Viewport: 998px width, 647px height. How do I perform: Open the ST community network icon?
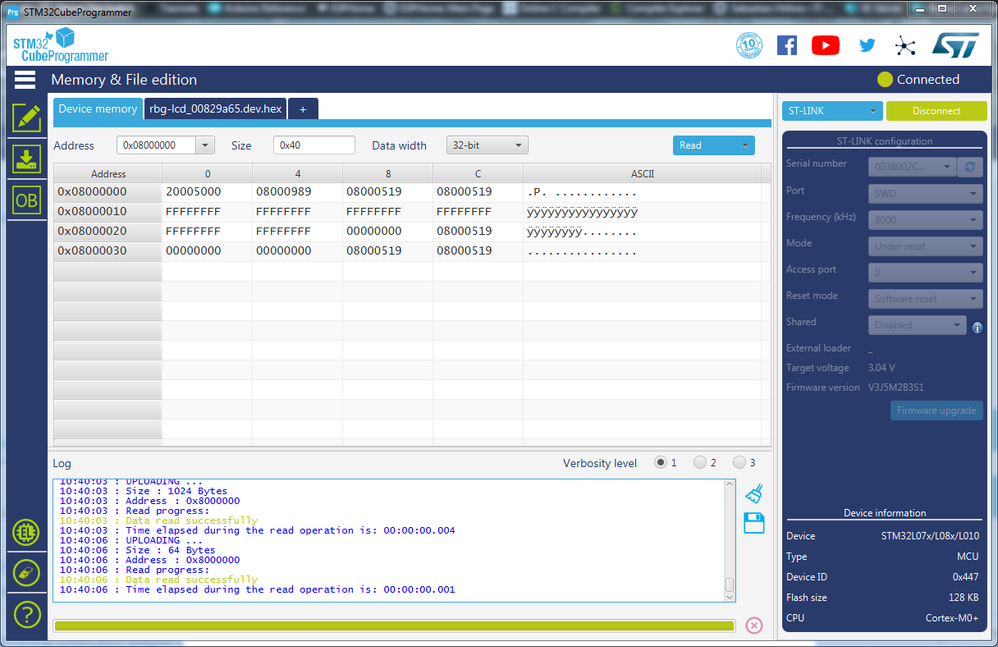click(904, 45)
